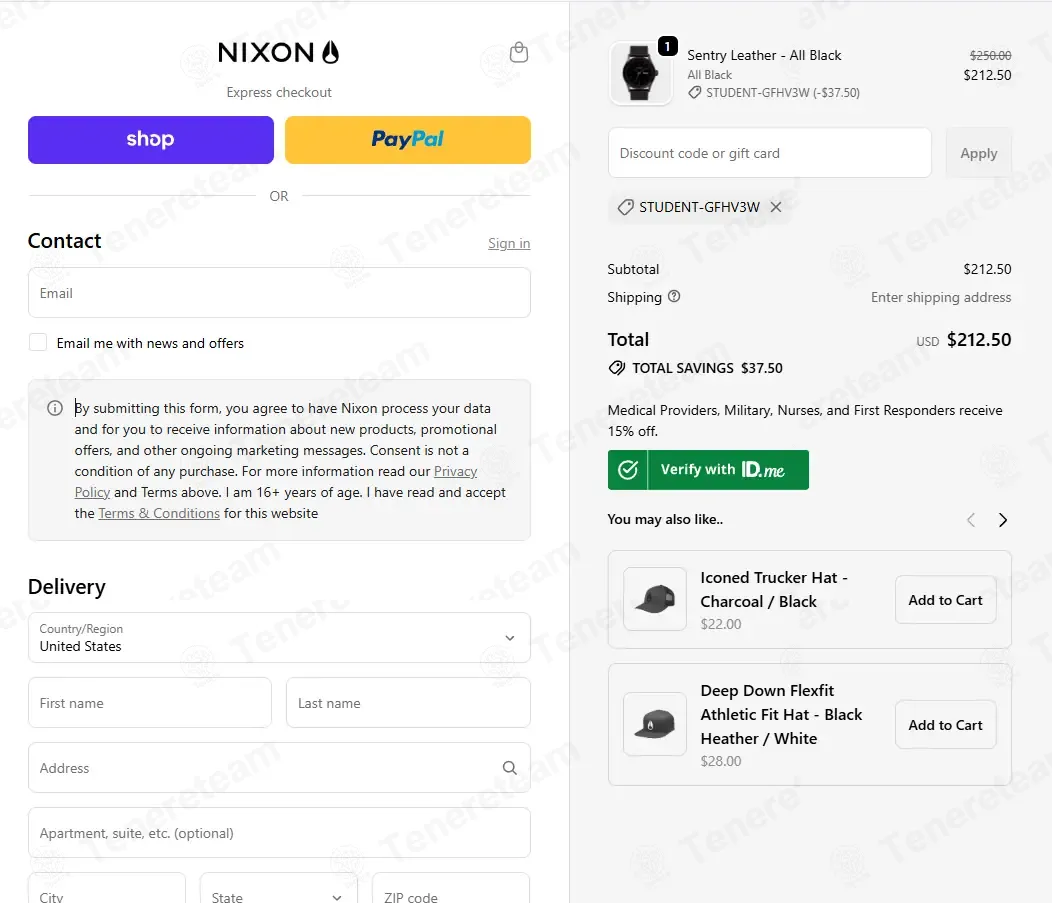
Task: Open the Terms & Conditions link
Action: point(159,513)
